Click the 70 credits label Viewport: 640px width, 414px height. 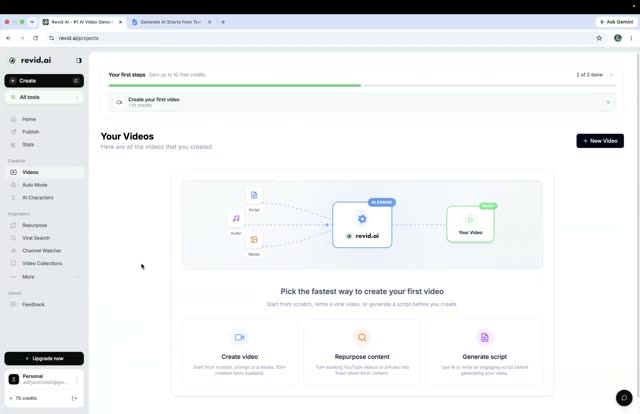point(26,398)
